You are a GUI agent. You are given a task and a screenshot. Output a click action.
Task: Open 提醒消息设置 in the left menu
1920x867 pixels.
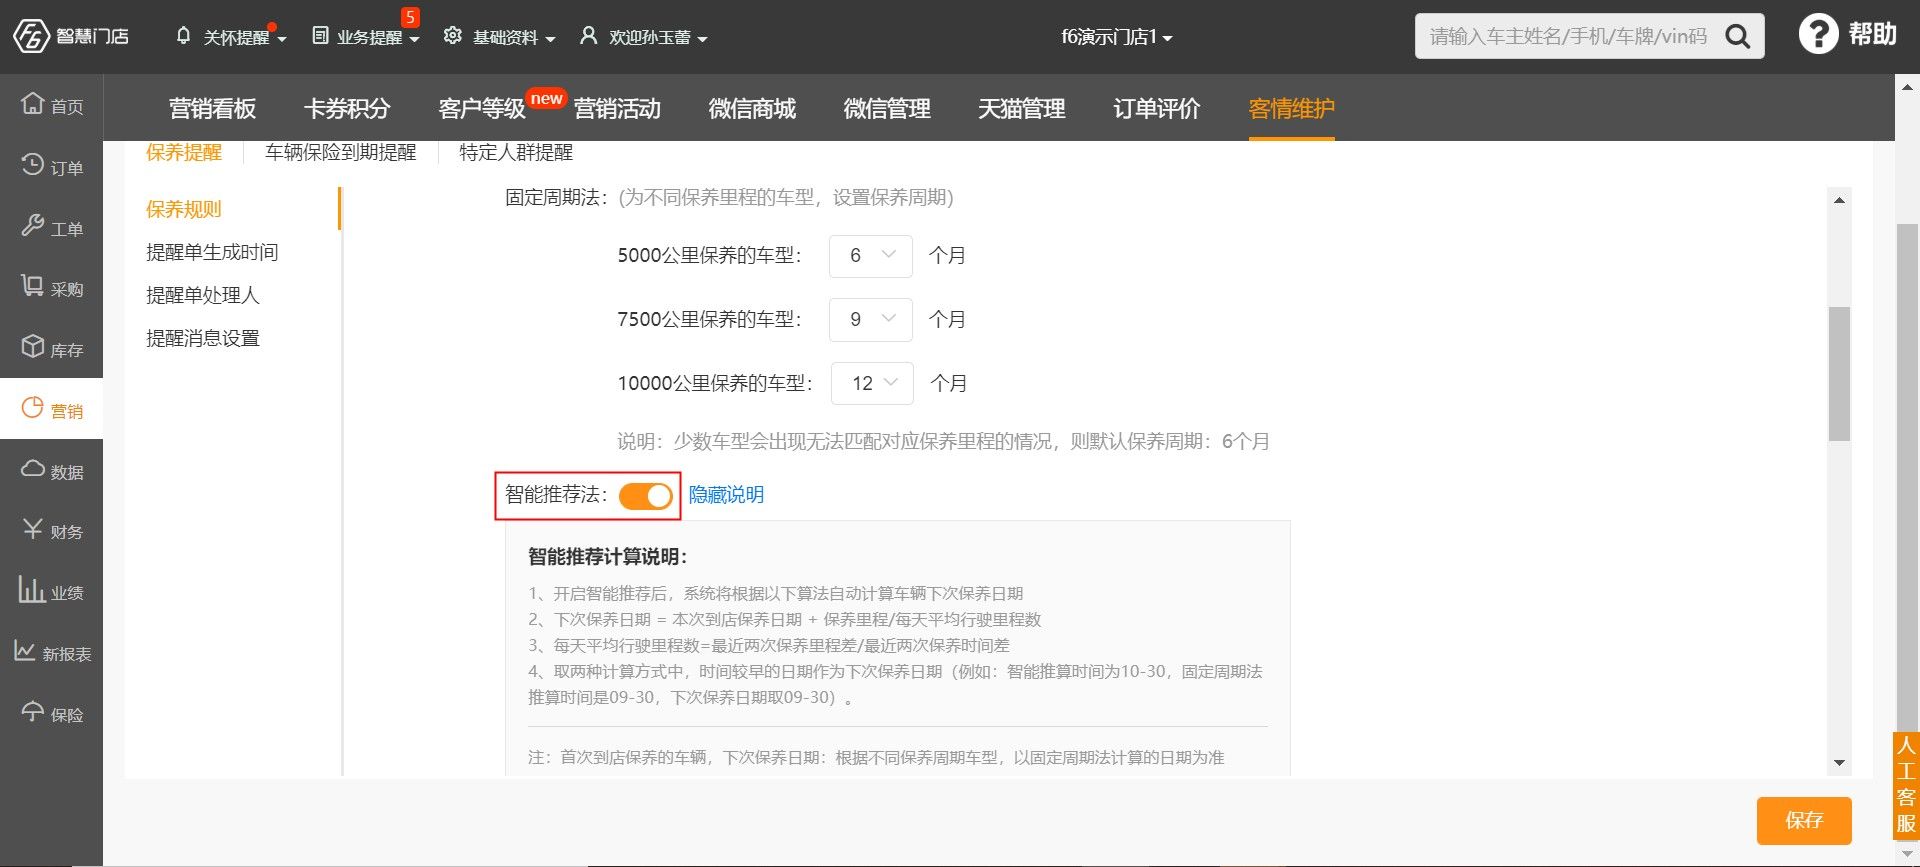click(x=203, y=338)
